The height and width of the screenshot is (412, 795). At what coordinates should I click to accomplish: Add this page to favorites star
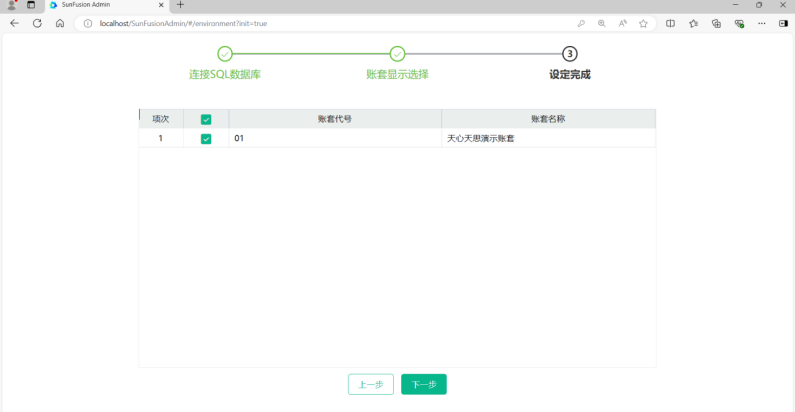click(x=643, y=23)
